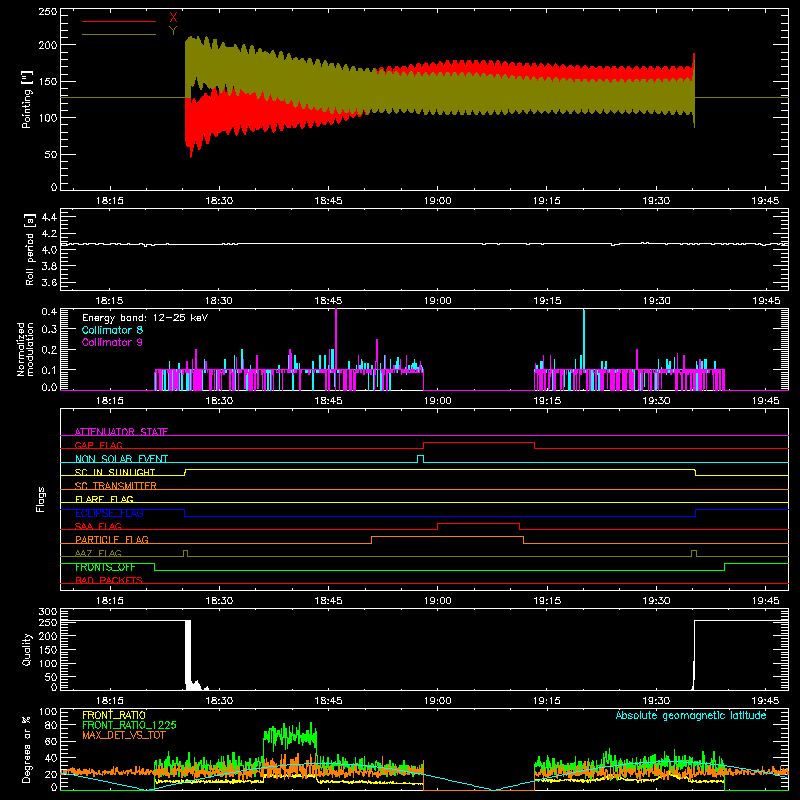Click the 'Pointing' y-axis title
800x800 pixels.
tap(27, 99)
